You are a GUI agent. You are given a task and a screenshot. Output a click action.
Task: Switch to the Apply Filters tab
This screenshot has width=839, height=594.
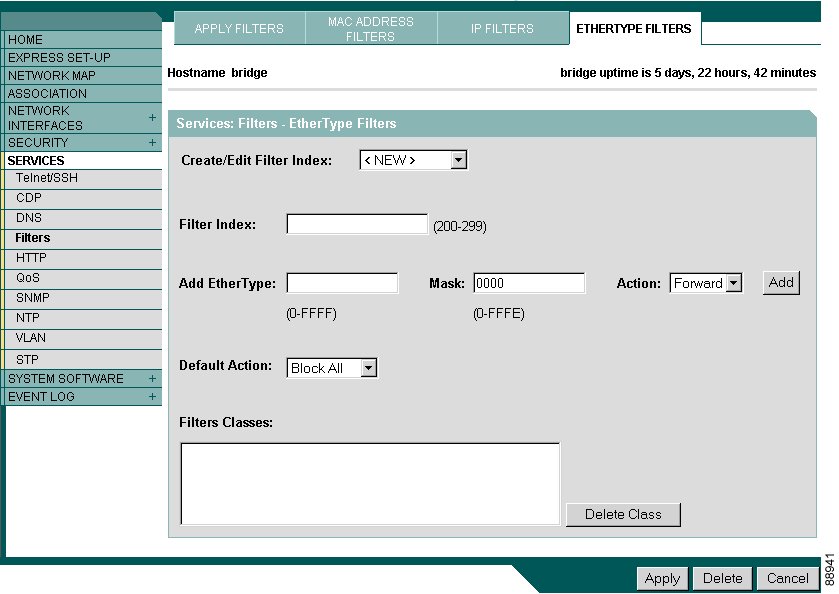238,28
